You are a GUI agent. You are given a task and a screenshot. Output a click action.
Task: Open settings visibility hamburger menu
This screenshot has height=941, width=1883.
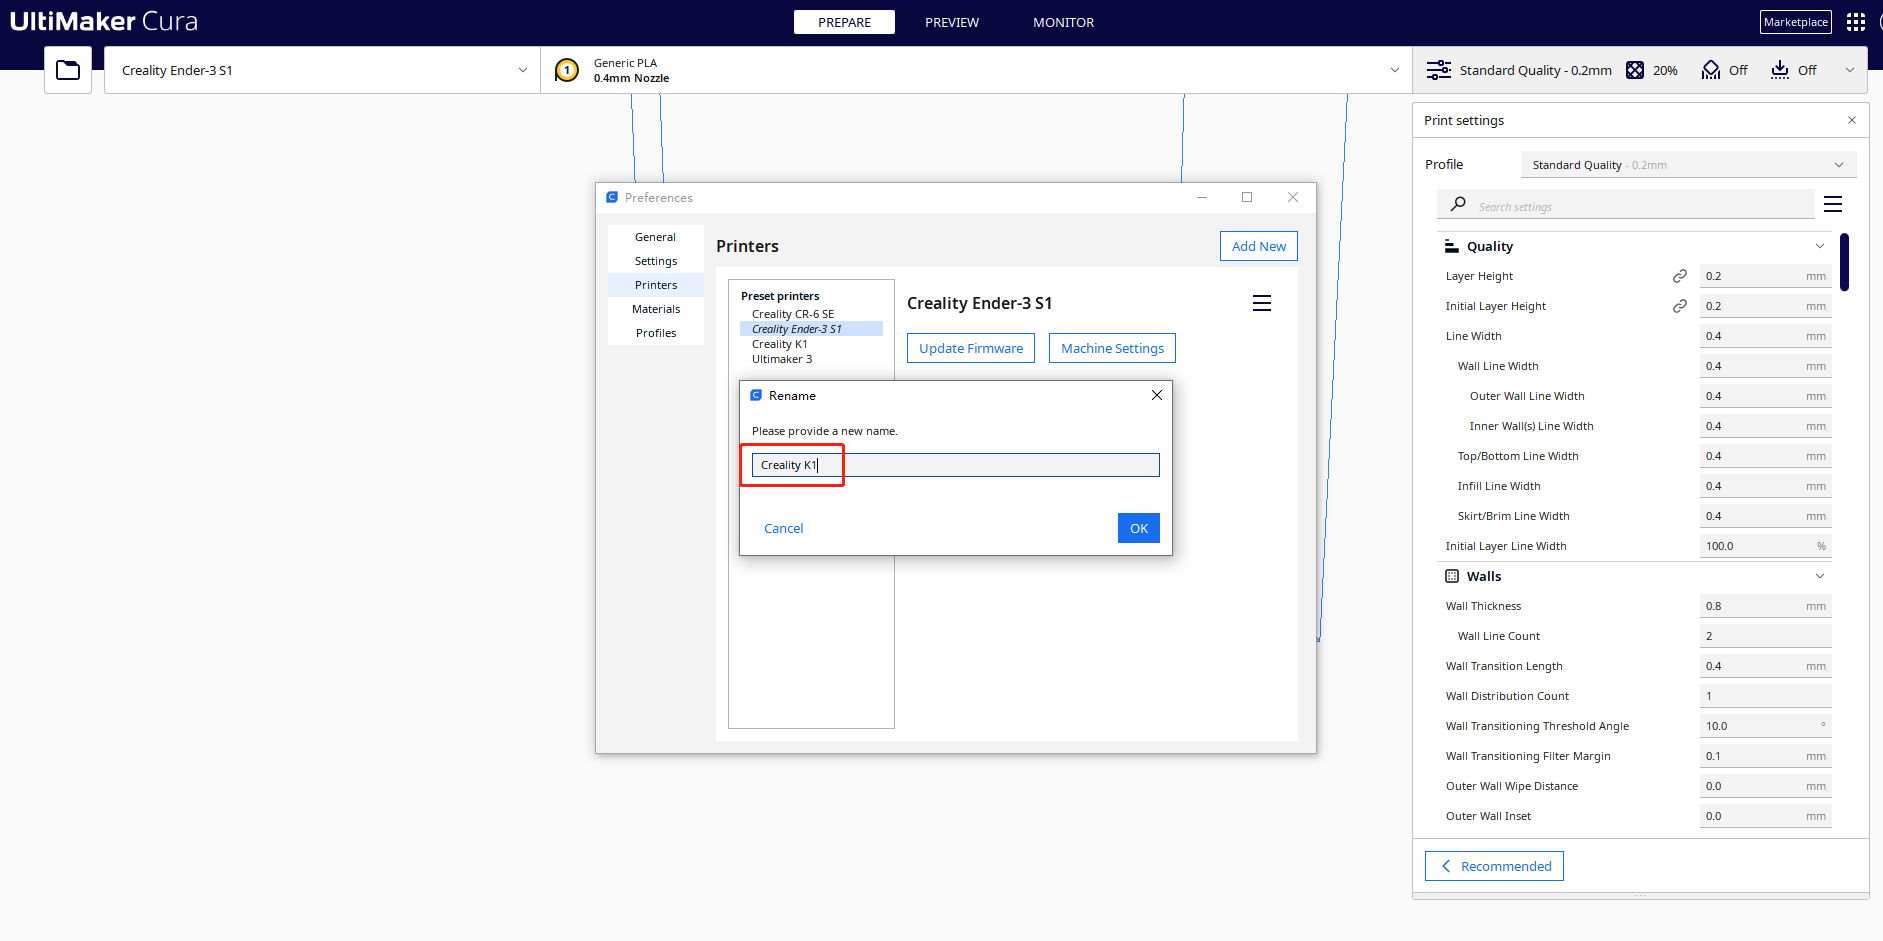click(x=1833, y=204)
